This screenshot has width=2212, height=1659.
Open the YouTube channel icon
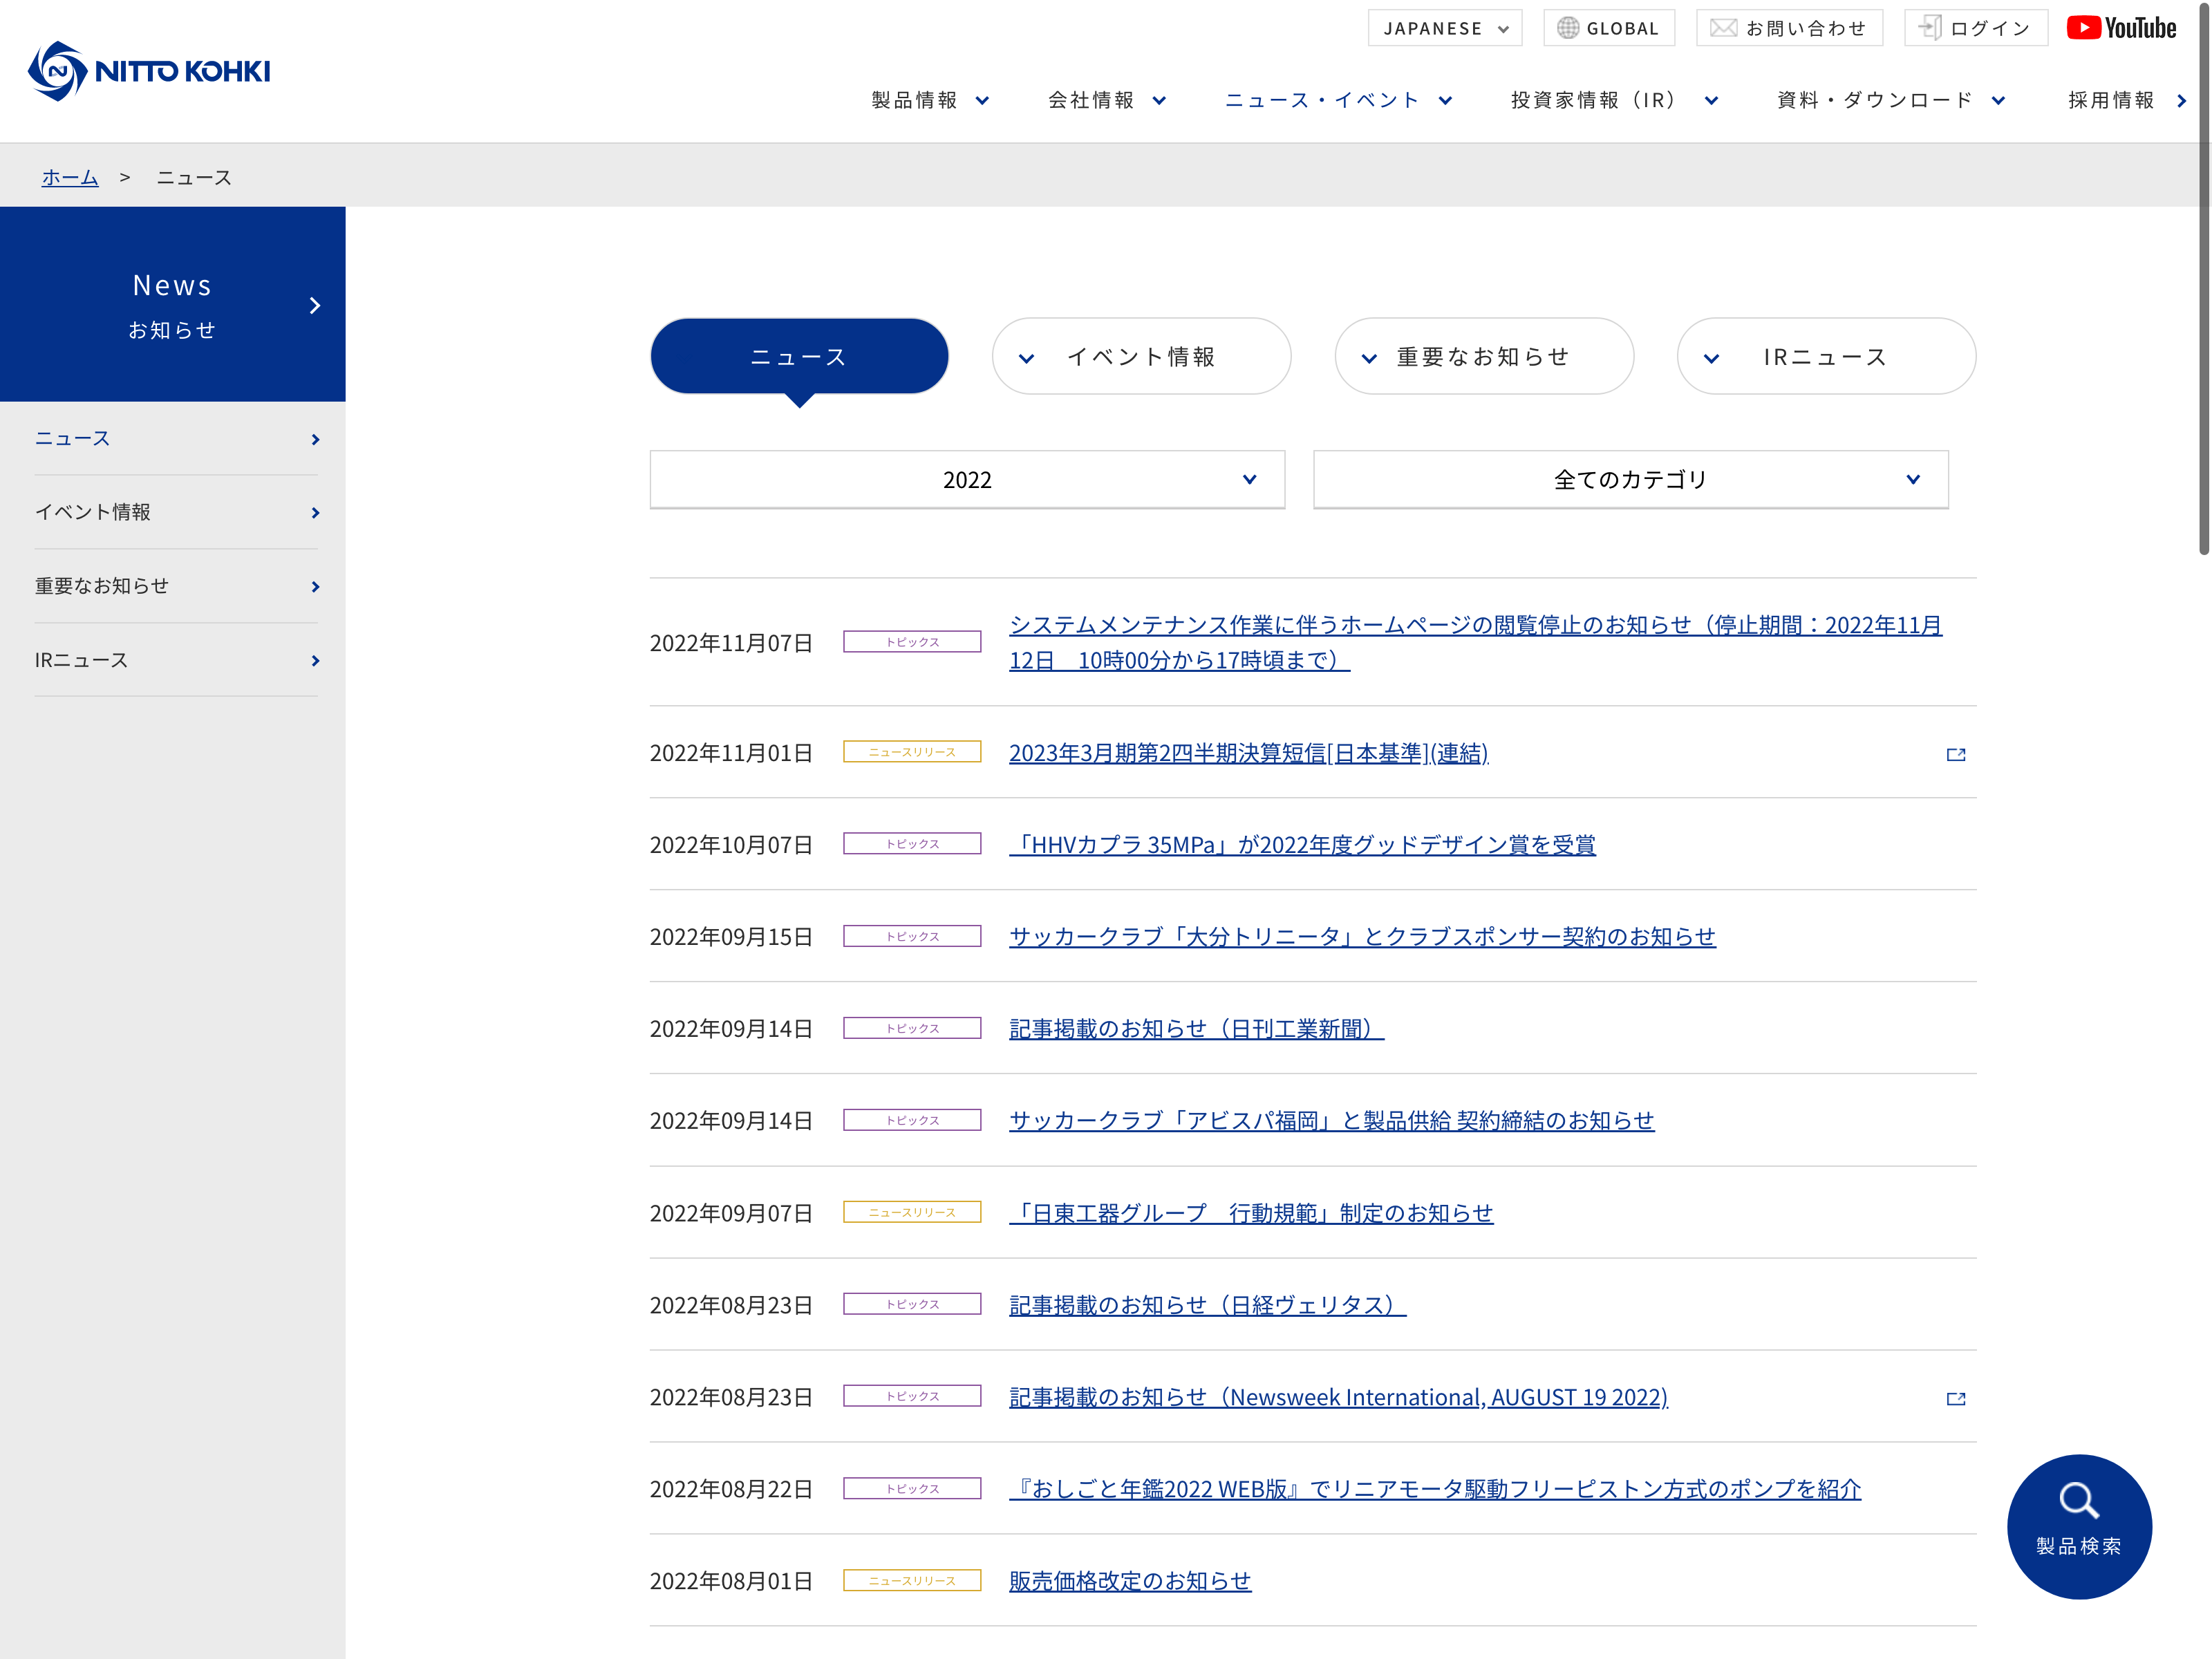pyautogui.click(x=2121, y=28)
